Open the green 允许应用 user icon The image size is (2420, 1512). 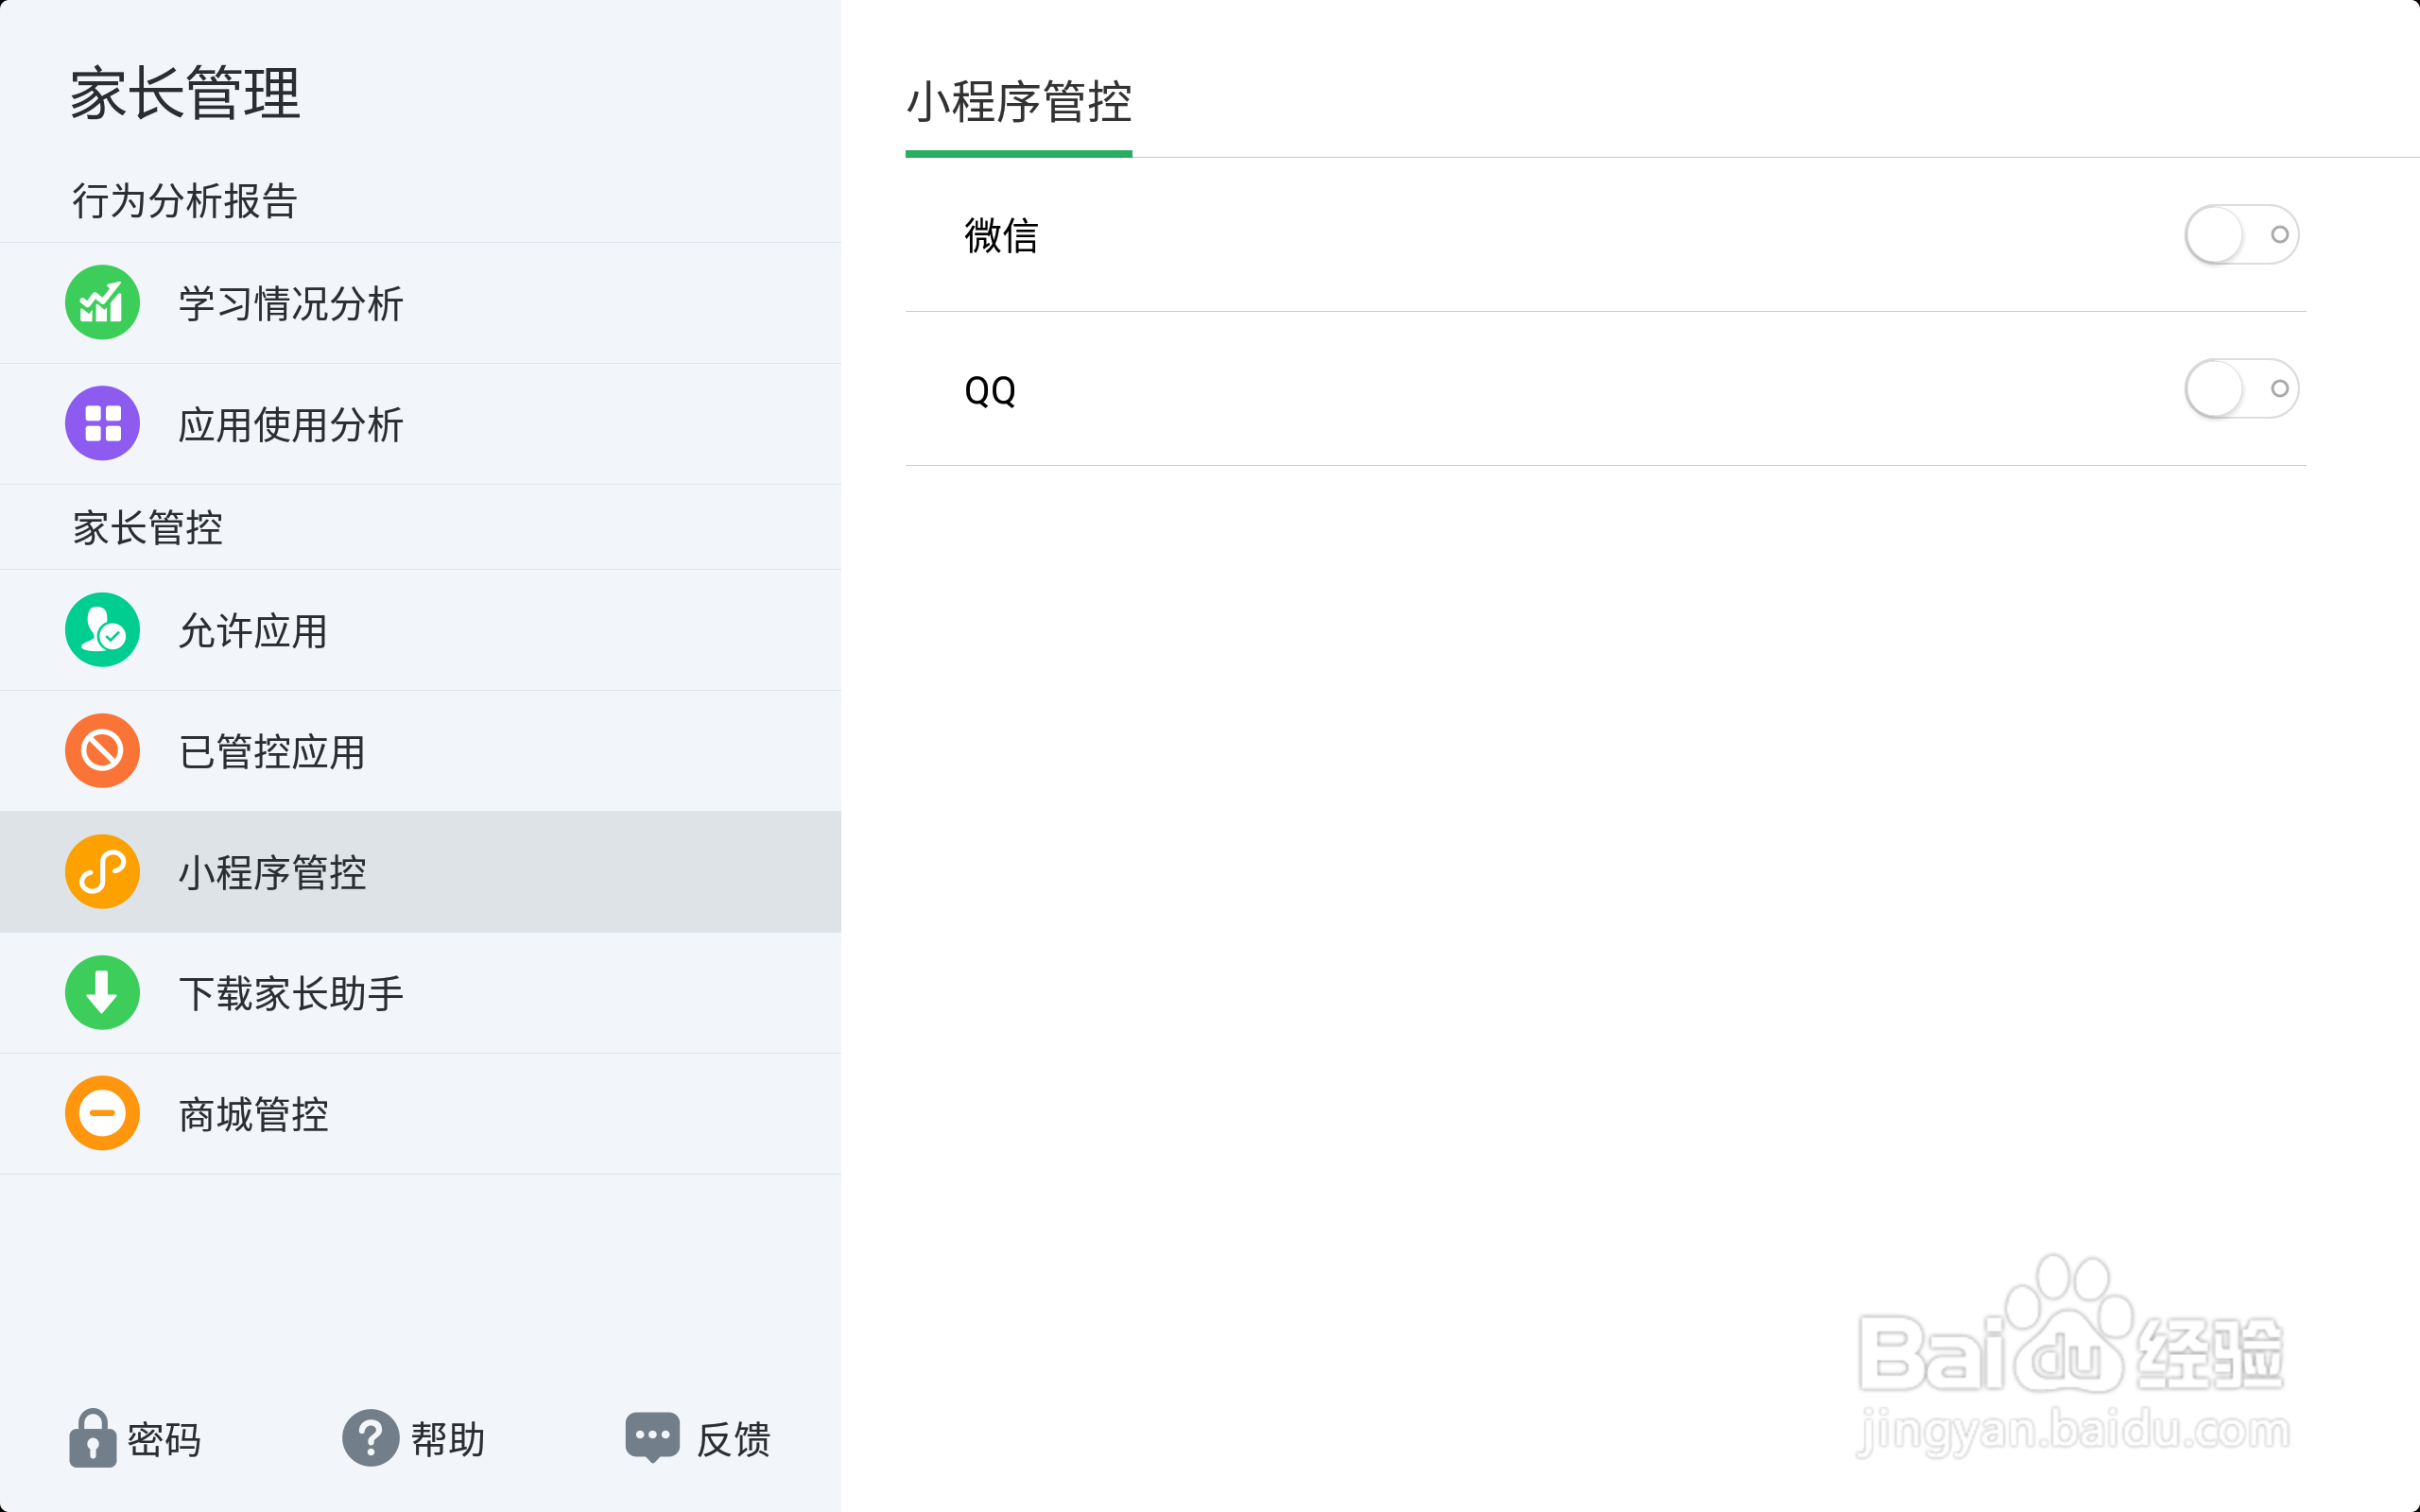[102, 630]
